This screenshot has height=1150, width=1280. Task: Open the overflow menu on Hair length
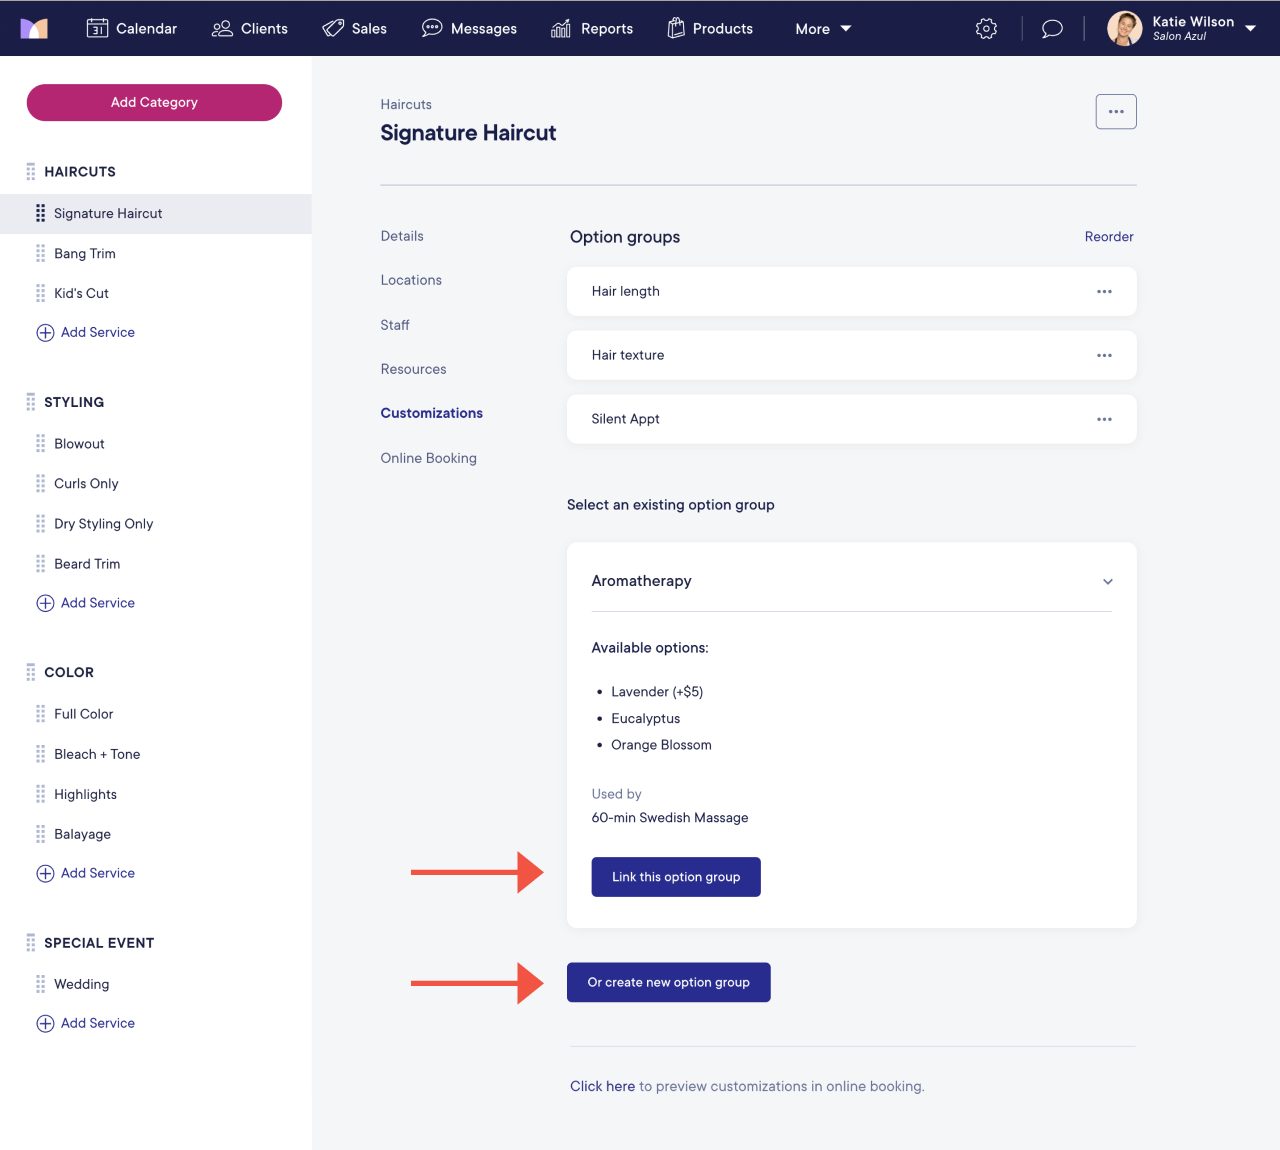point(1104,291)
